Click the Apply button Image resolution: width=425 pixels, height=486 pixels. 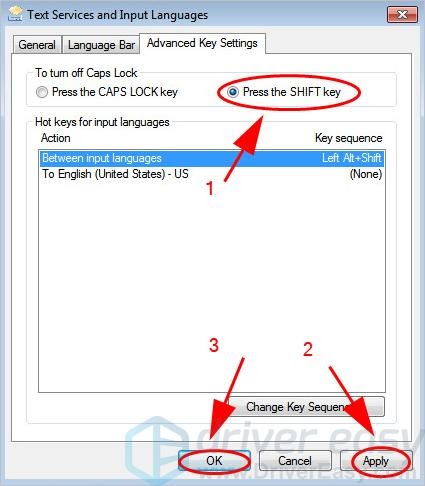[376, 461]
